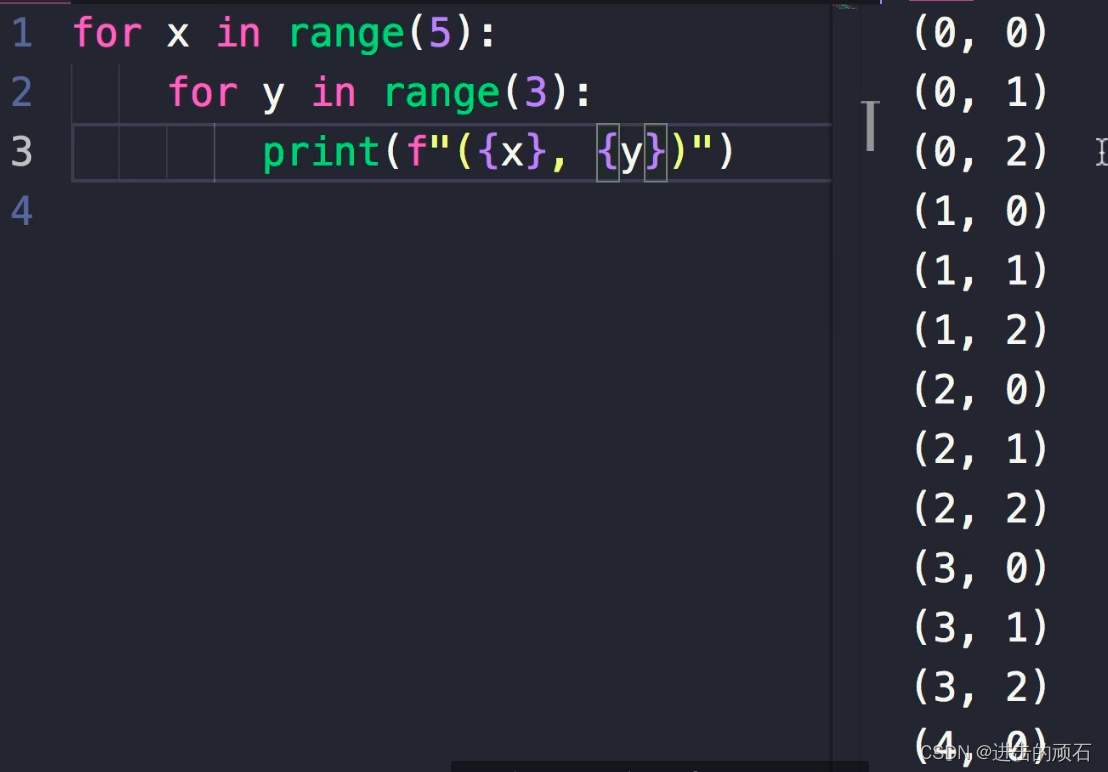Click the variable x on line 1
1108x772 pixels.
coord(176,32)
